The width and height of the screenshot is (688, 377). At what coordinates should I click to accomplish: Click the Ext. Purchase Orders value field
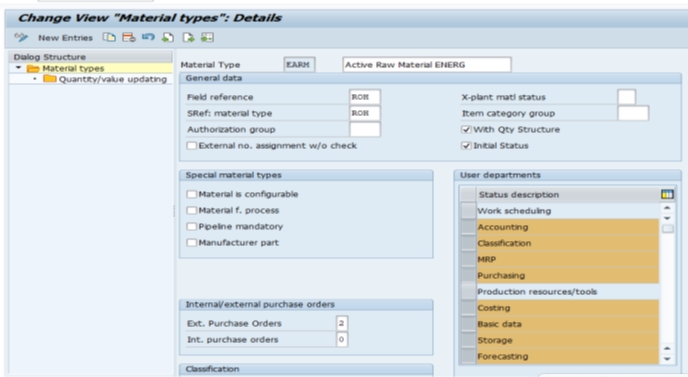342,323
